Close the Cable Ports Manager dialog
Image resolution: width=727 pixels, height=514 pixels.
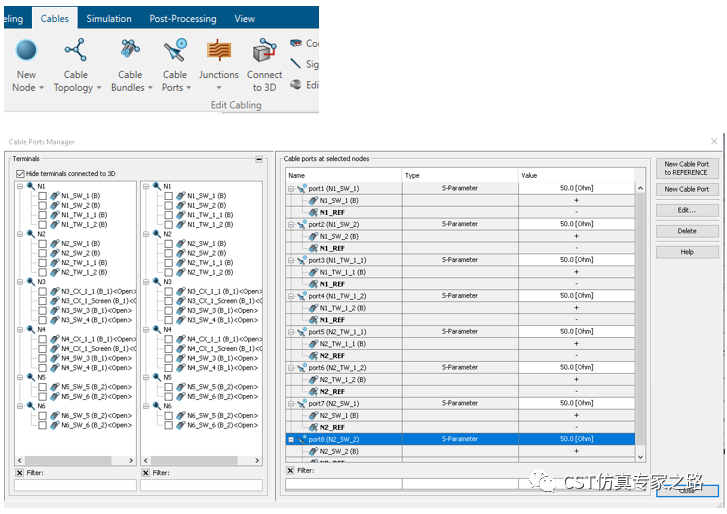point(714,141)
